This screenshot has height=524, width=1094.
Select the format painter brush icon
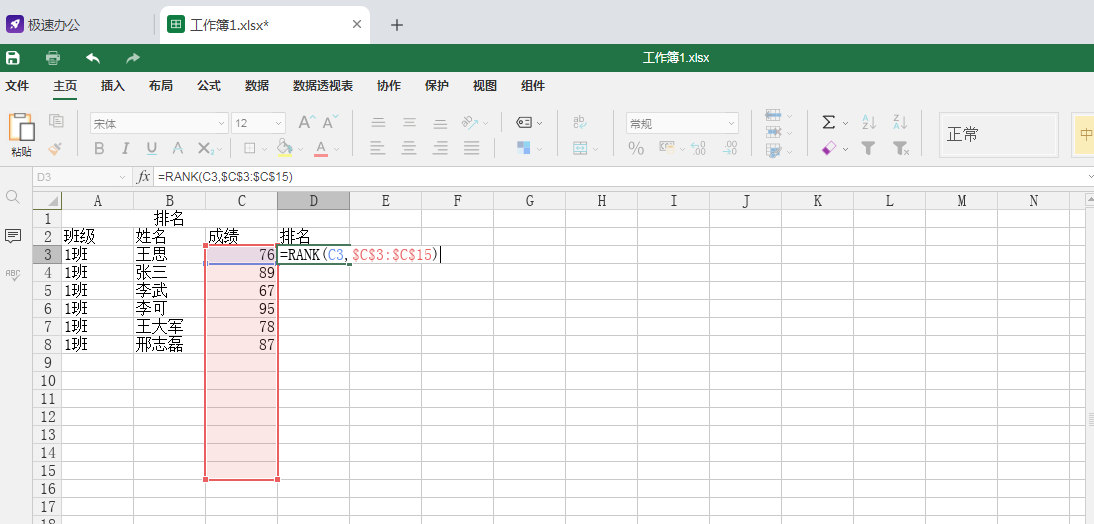[x=57, y=148]
